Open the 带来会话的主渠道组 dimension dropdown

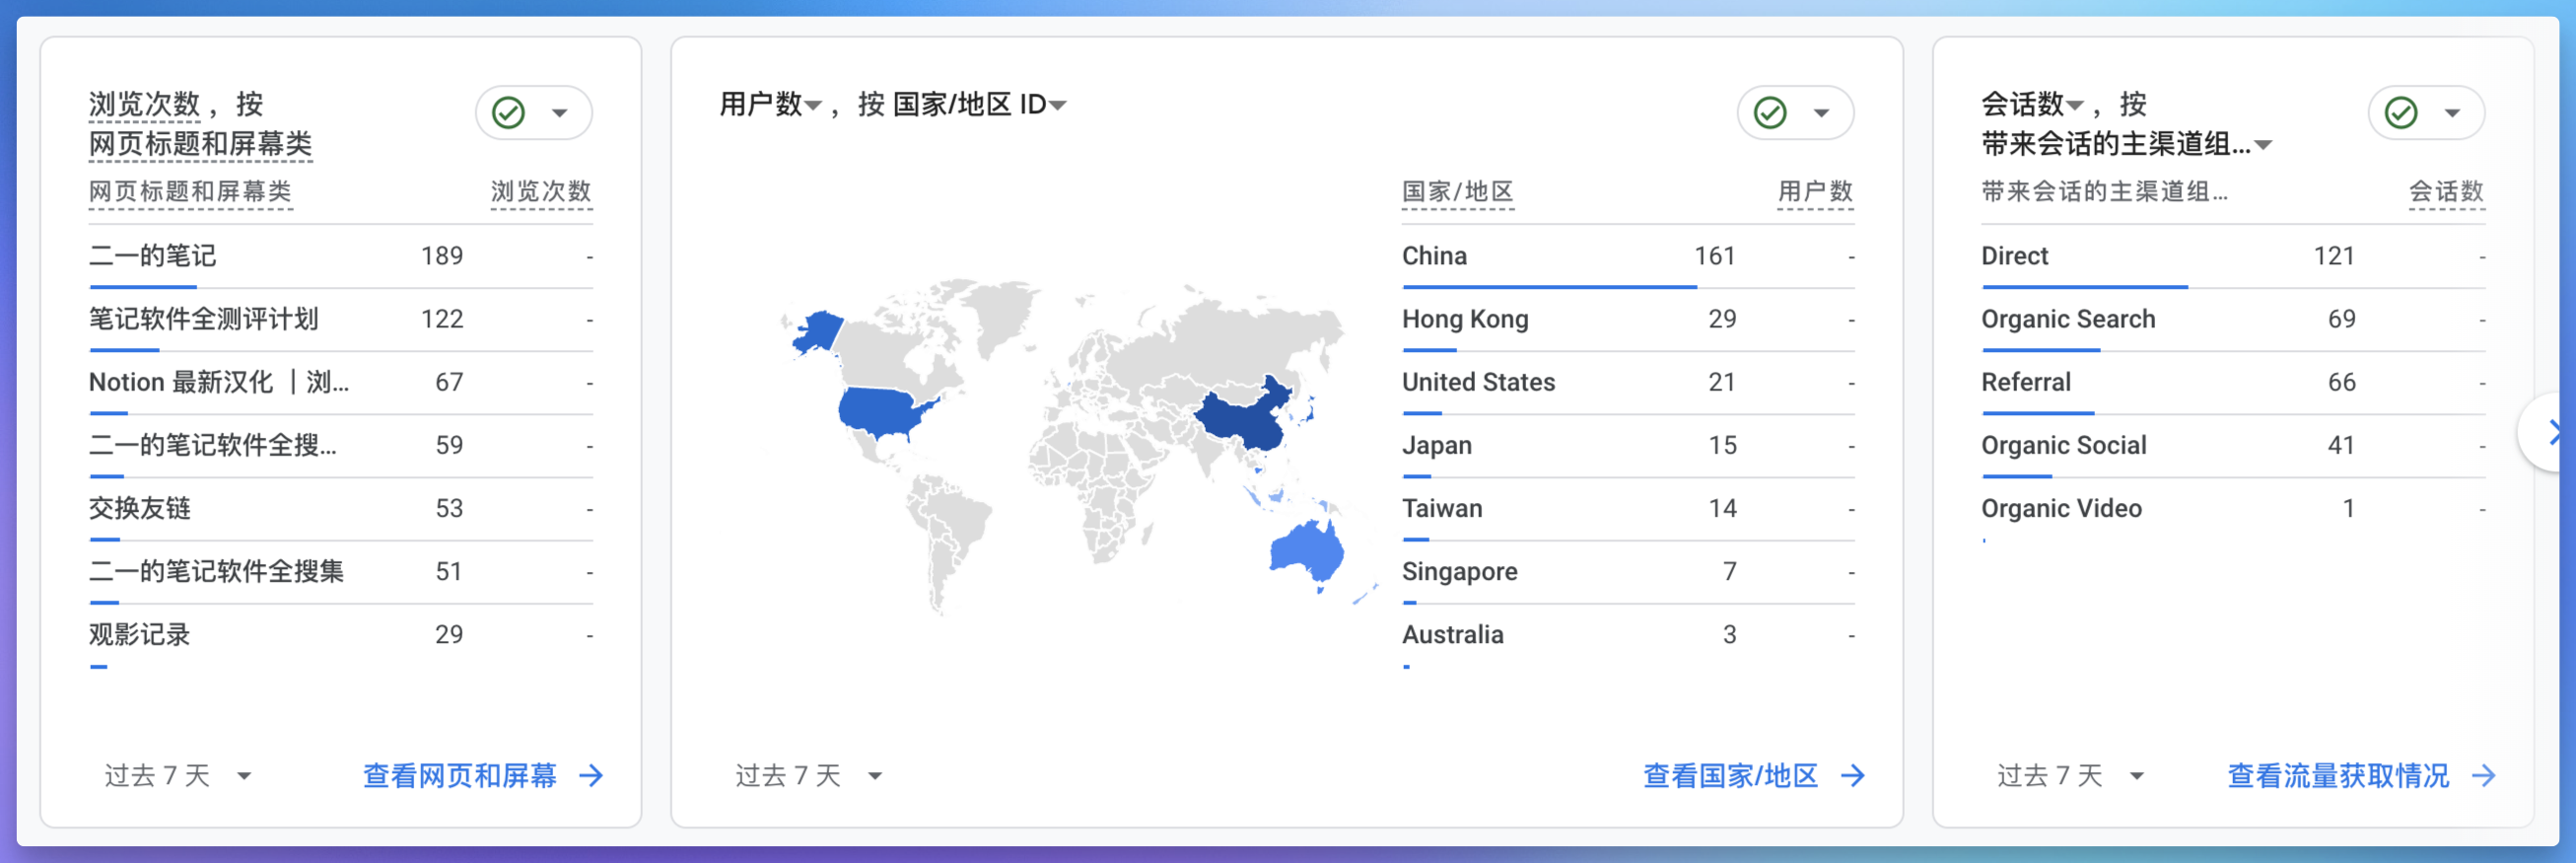[x=2127, y=145]
